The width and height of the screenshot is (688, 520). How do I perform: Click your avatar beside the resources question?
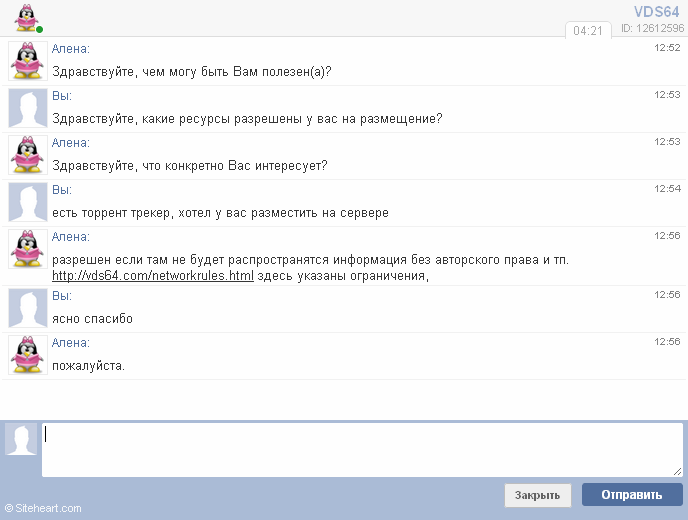tap(28, 108)
